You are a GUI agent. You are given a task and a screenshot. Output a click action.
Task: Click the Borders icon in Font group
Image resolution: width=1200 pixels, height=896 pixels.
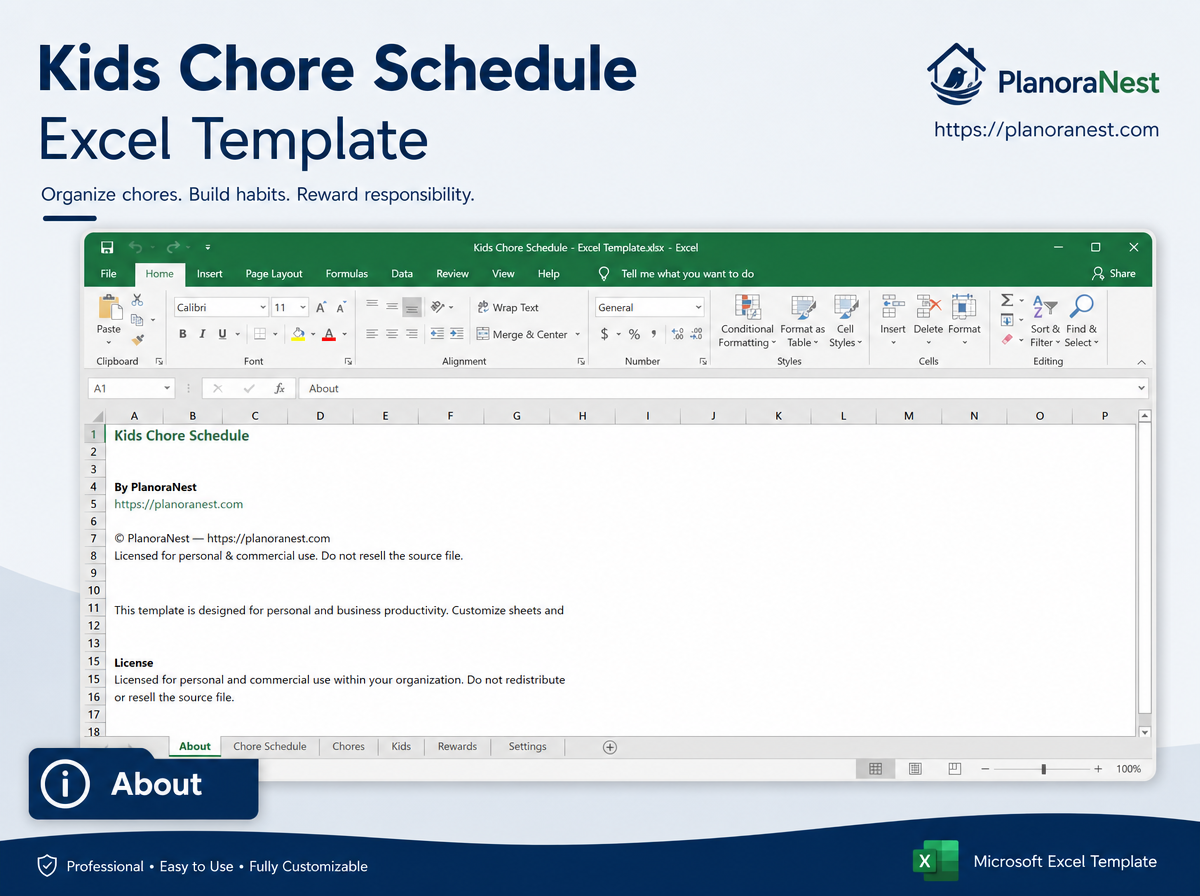[260, 334]
